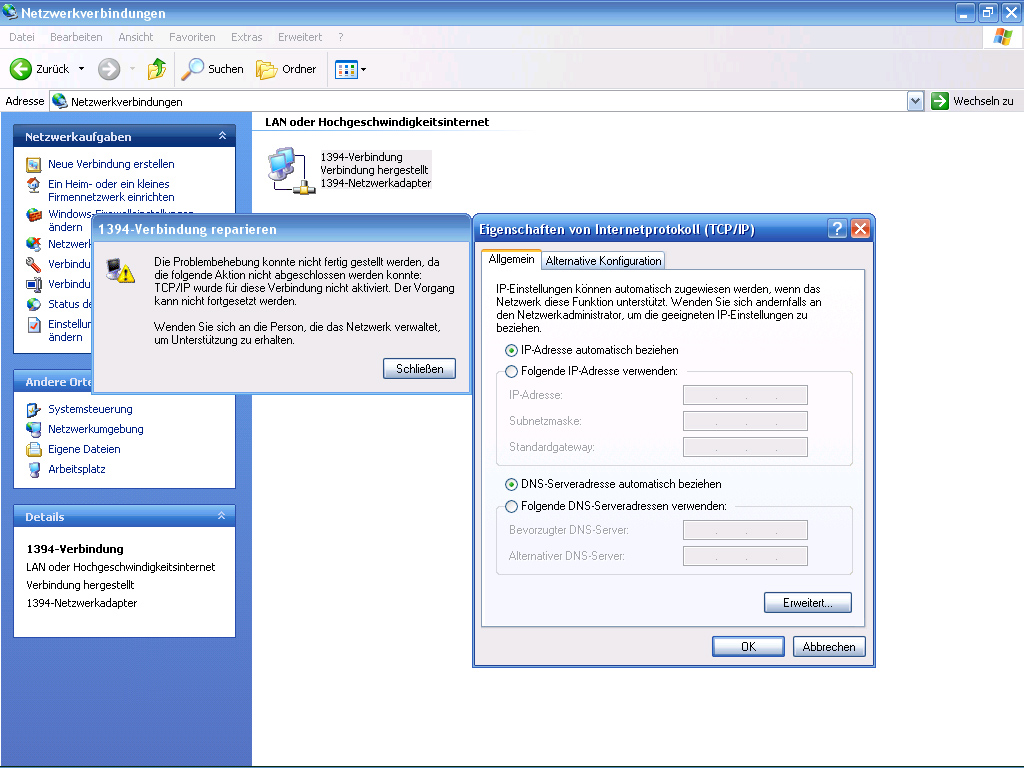Click the help question mark in TCP/IP dialog

(x=838, y=229)
